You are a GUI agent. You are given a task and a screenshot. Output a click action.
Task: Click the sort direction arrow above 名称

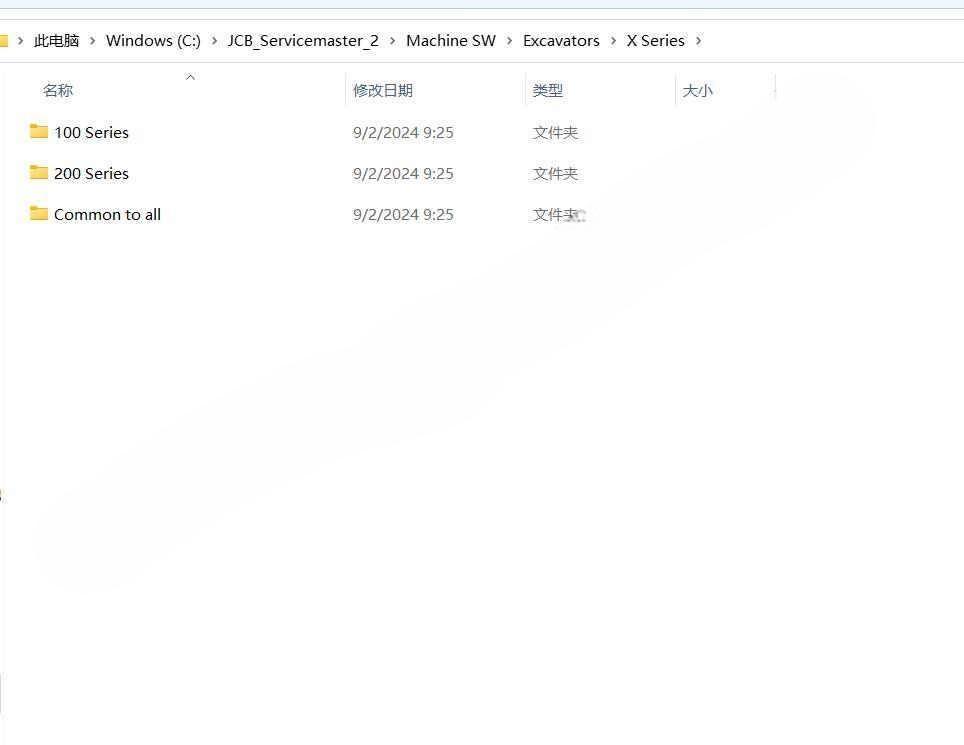(190, 77)
